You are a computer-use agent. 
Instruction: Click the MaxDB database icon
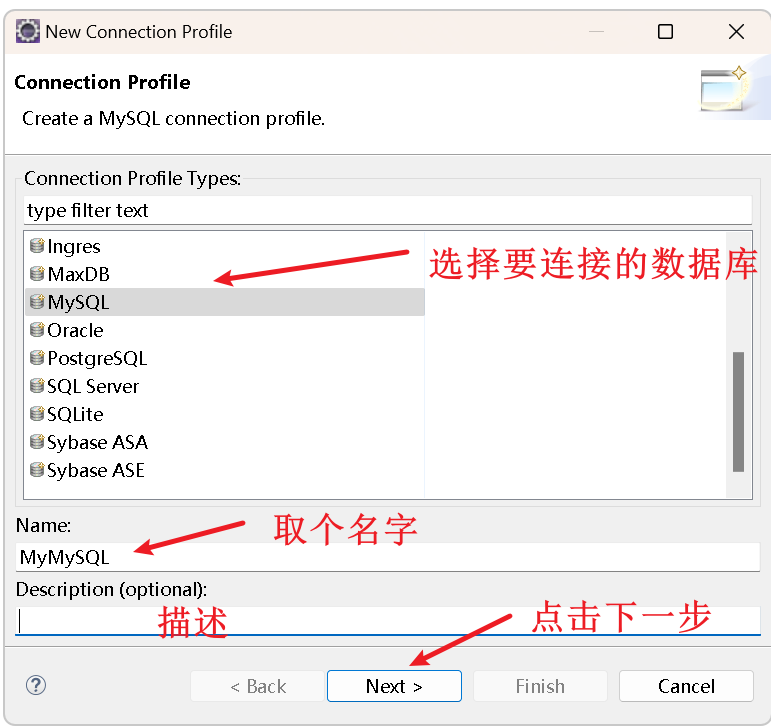[37, 273]
